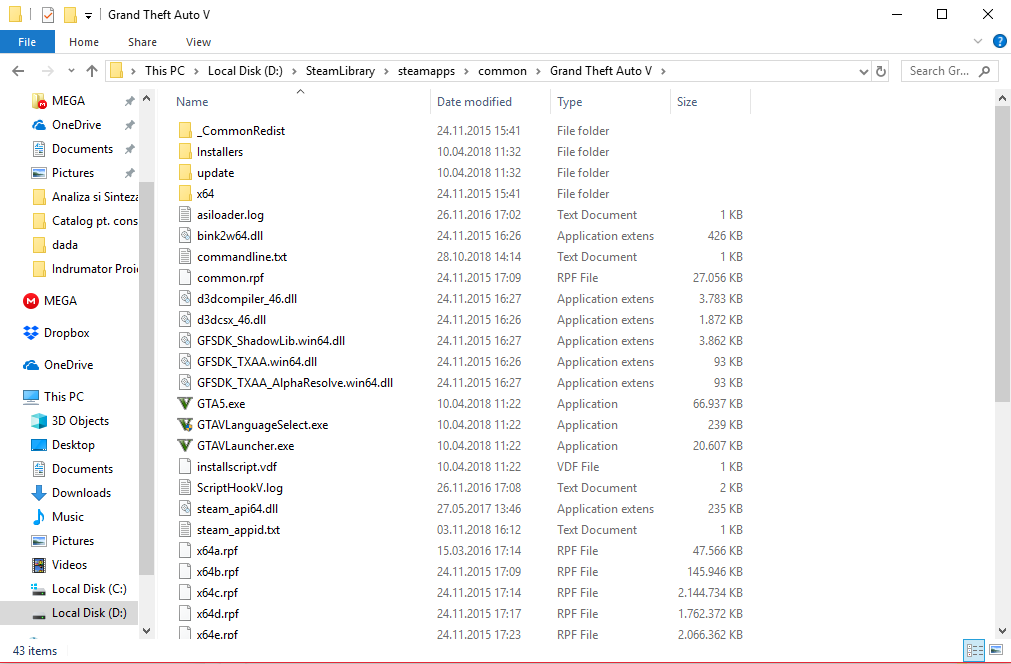Expand steamapps breadcrumb chevron in address bar
Viewport: 1011px width, 664px height.
pos(468,71)
